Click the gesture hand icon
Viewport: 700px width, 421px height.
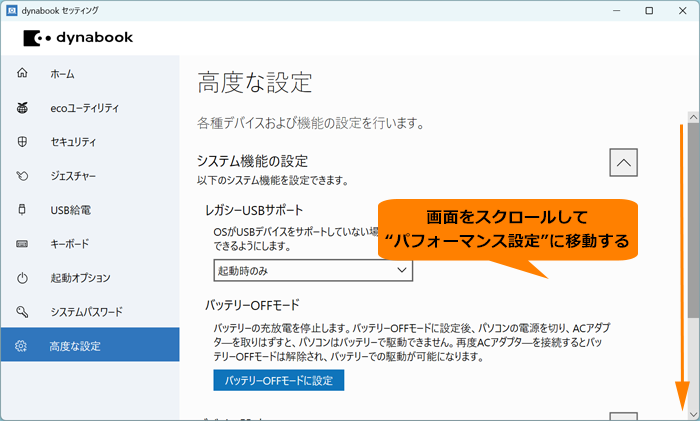[22, 175]
